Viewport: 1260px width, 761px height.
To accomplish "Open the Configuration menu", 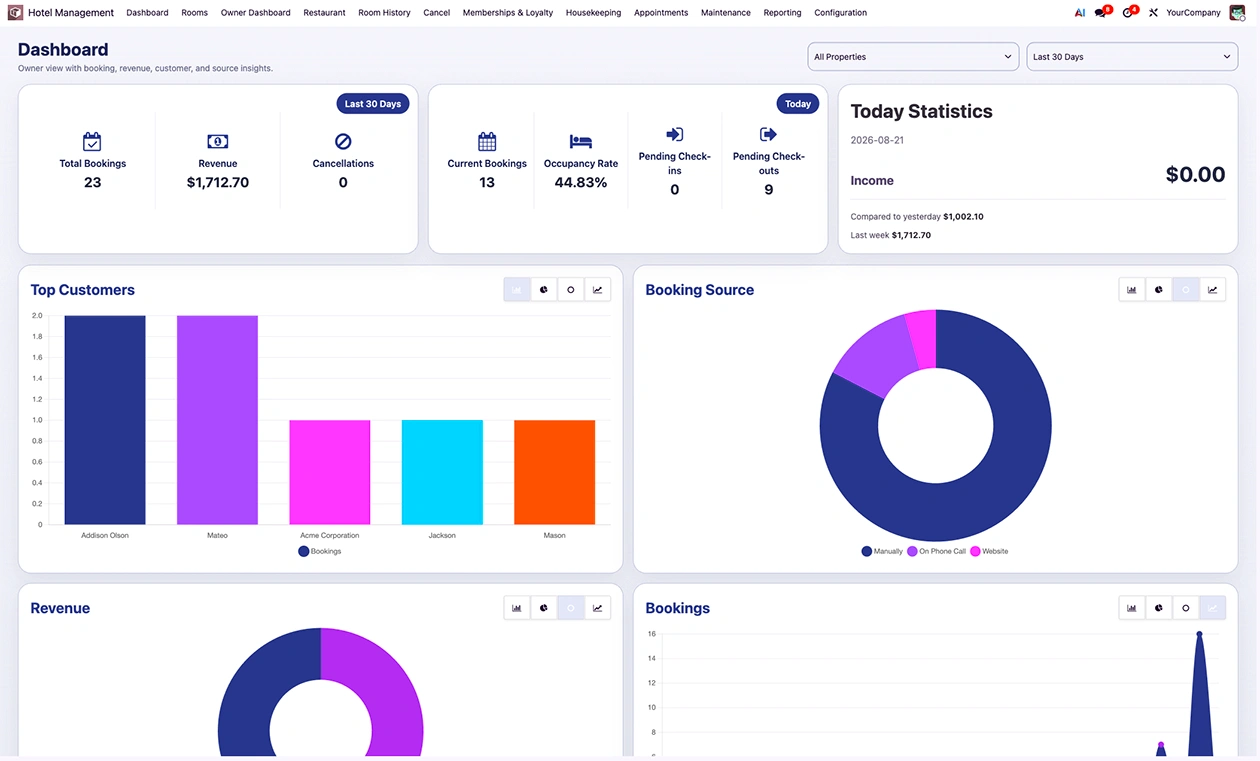I will tap(840, 13).
